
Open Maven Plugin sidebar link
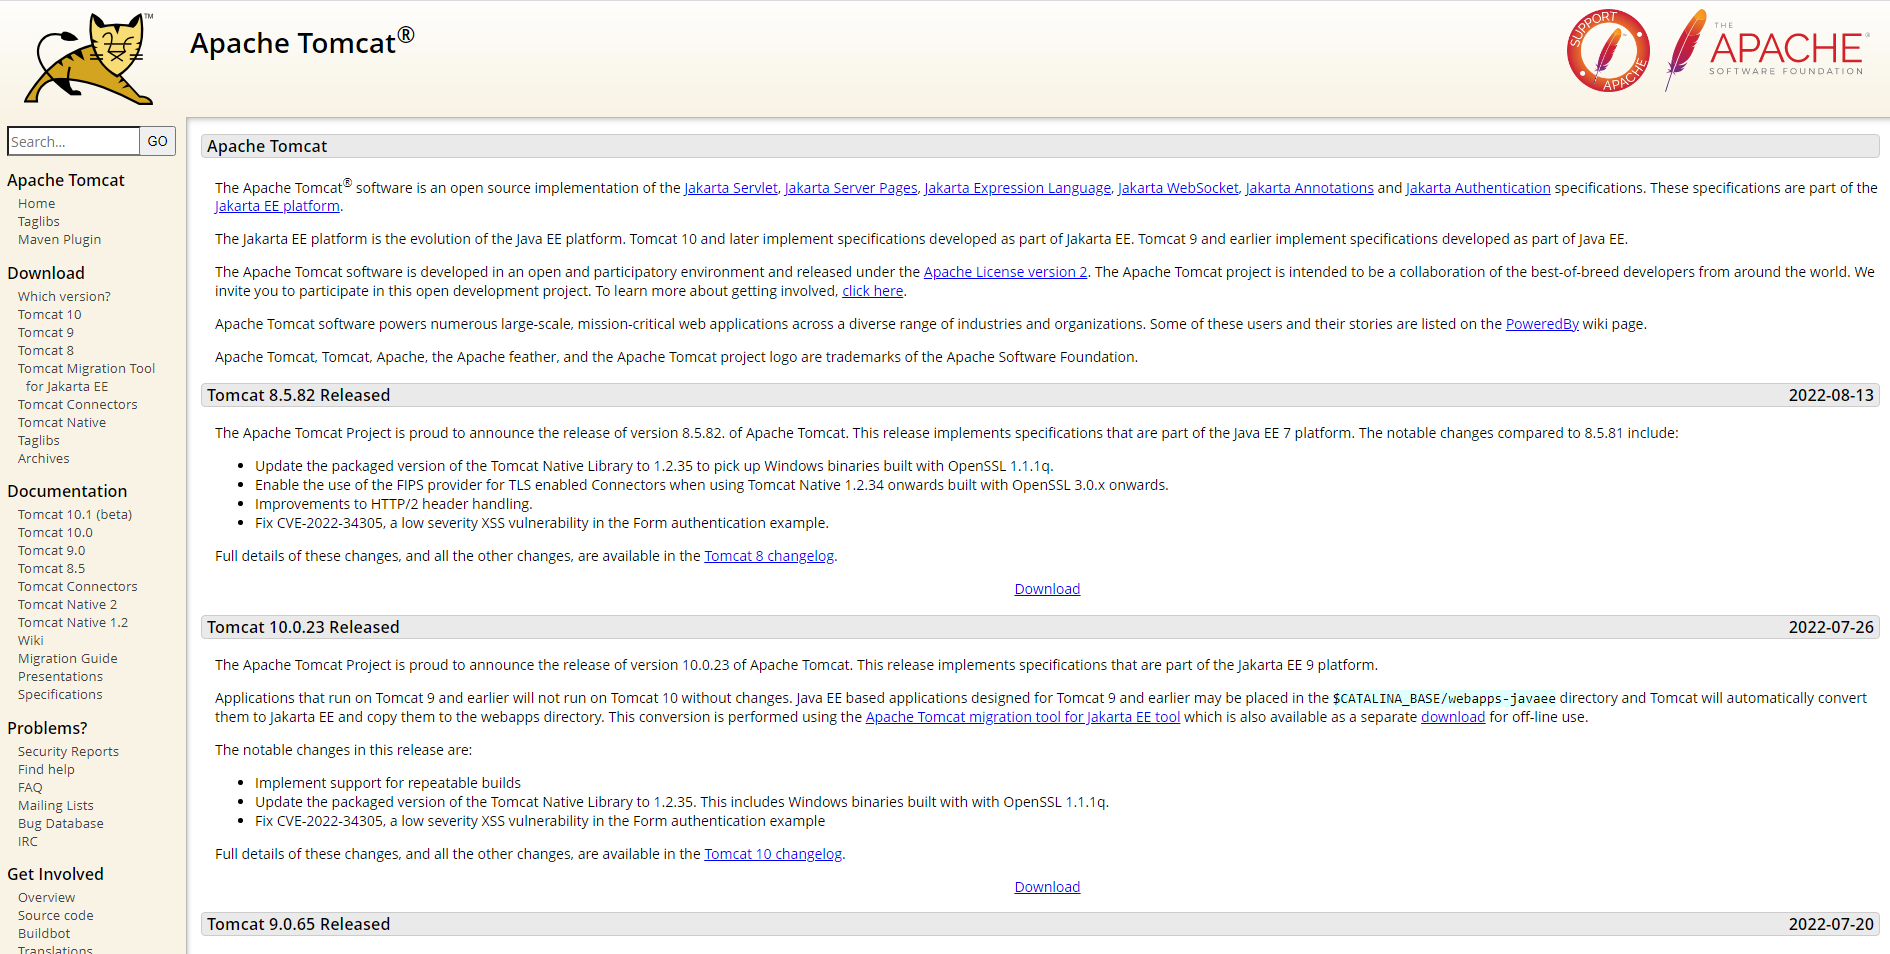pyautogui.click(x=60, y=239)
